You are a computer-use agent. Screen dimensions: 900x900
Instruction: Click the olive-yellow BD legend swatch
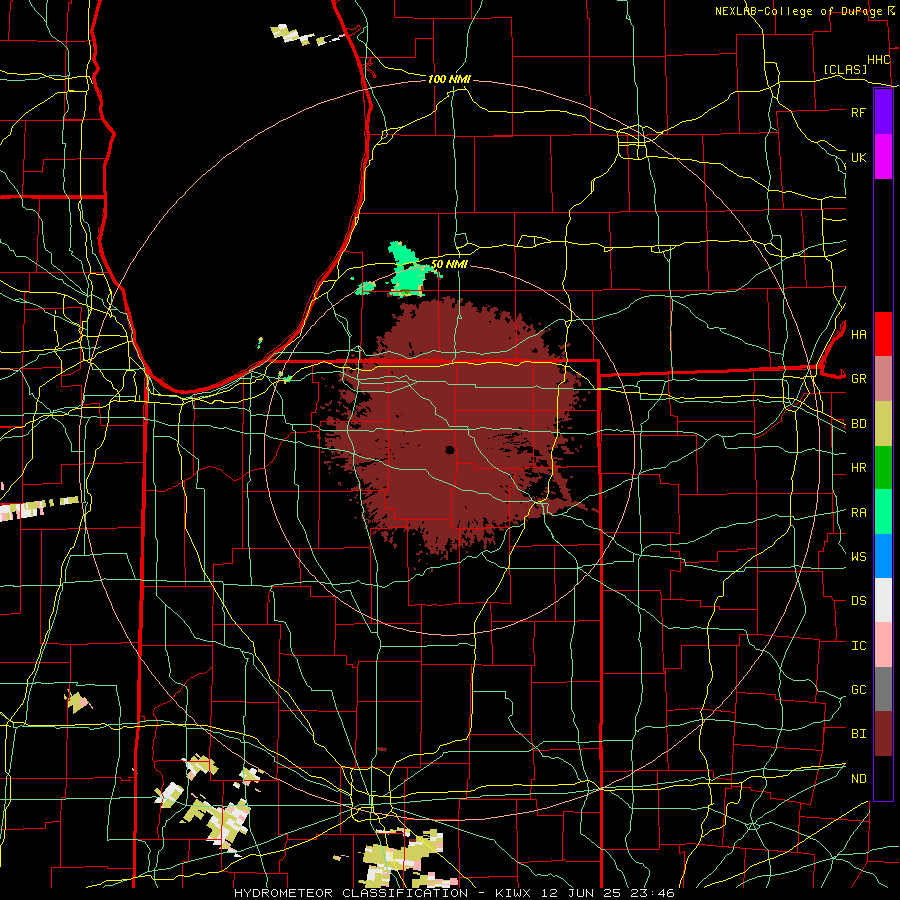pyautogui.click(x=883, y=423)
